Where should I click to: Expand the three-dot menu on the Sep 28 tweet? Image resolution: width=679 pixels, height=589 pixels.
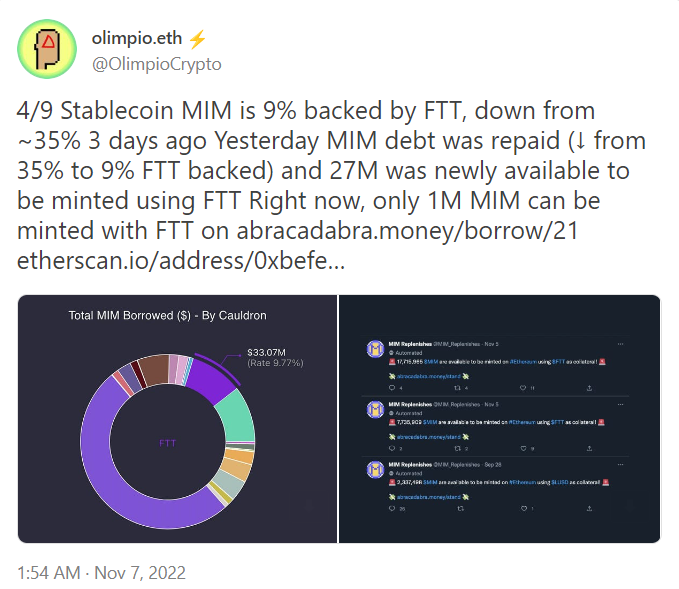click(621, 464)
